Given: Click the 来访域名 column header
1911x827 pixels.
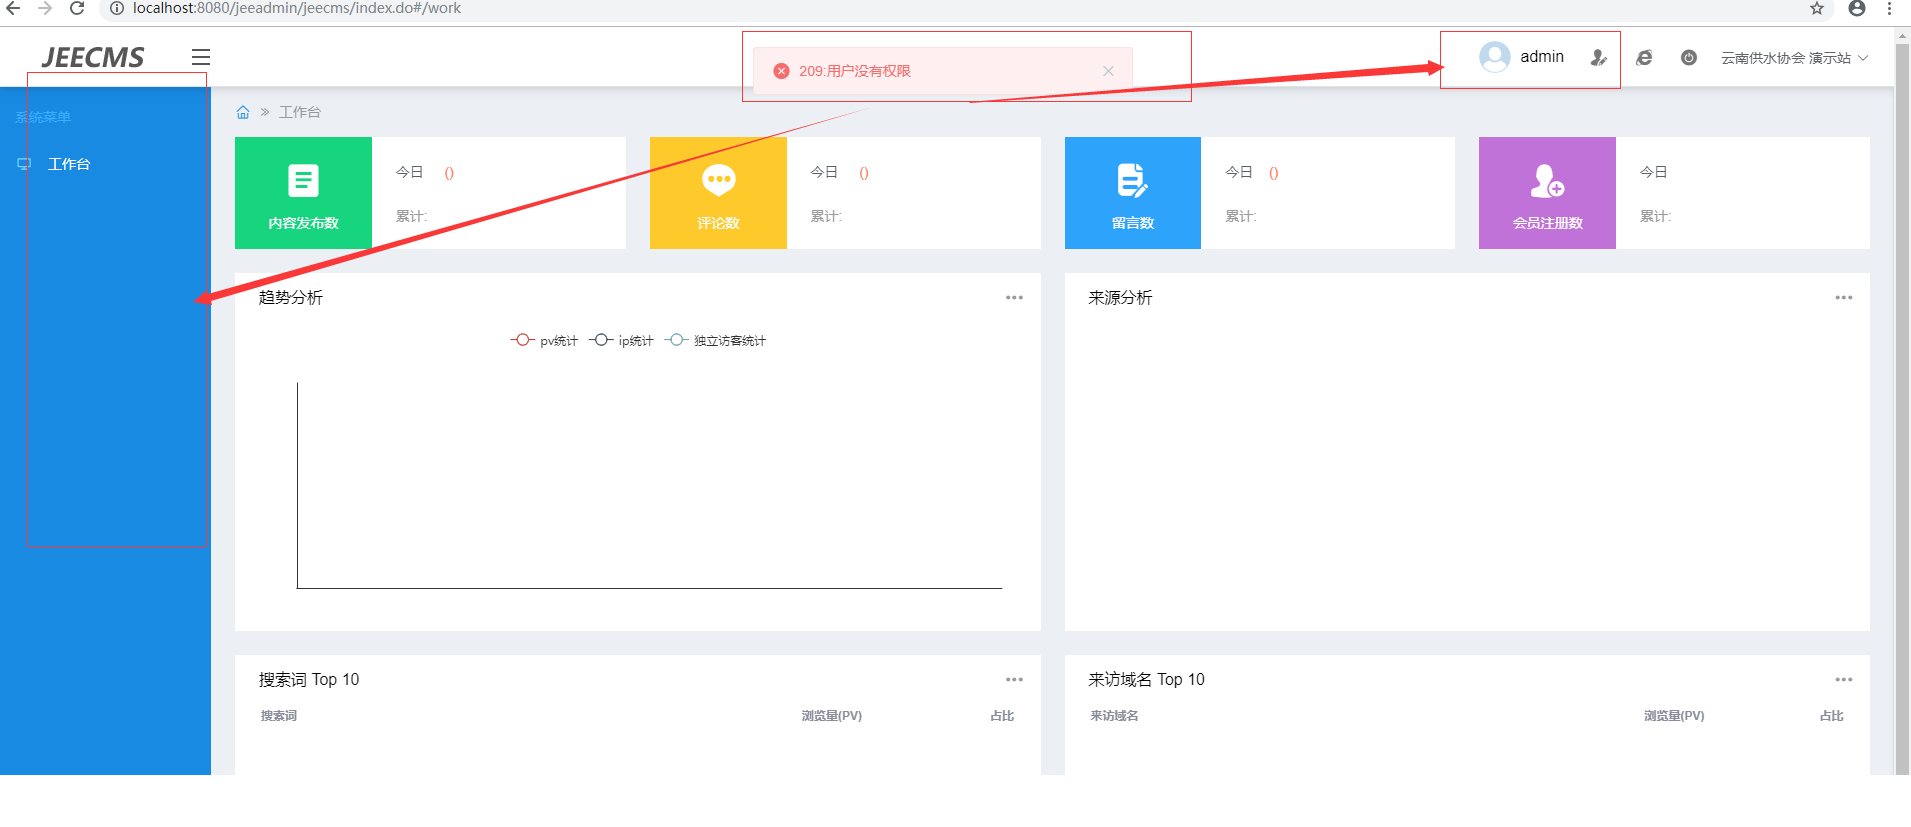Looking at the screenshot, I should (1114, 716).
